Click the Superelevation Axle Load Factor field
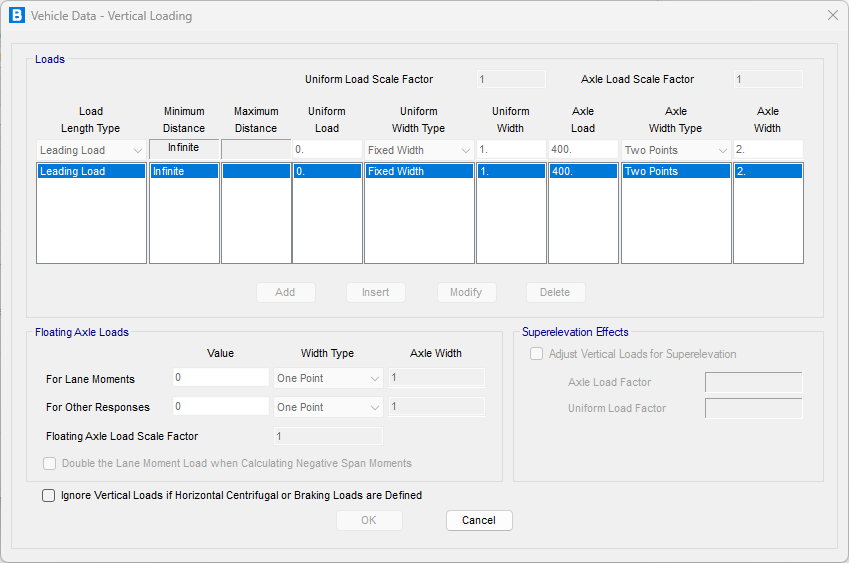The width and height of the screenshot is (849, 563). (x=754, y=382)
